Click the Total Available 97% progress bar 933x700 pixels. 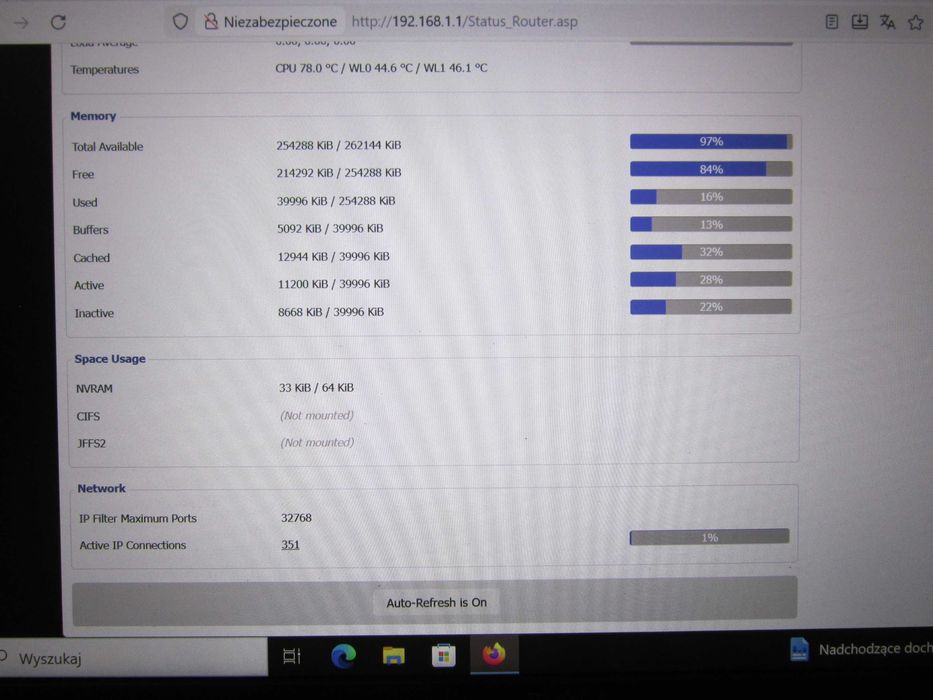point(711,141)
